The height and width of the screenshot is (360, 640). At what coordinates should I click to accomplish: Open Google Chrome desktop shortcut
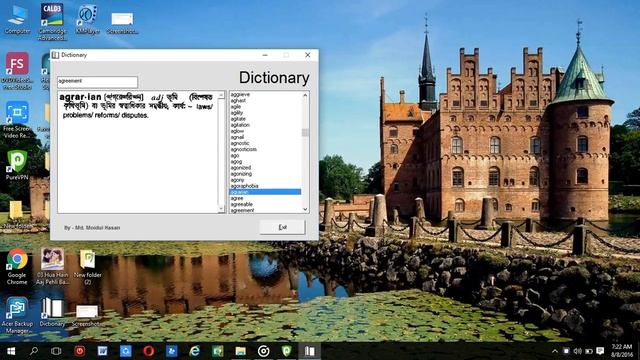pyautogui.click(x=17, y=267)
